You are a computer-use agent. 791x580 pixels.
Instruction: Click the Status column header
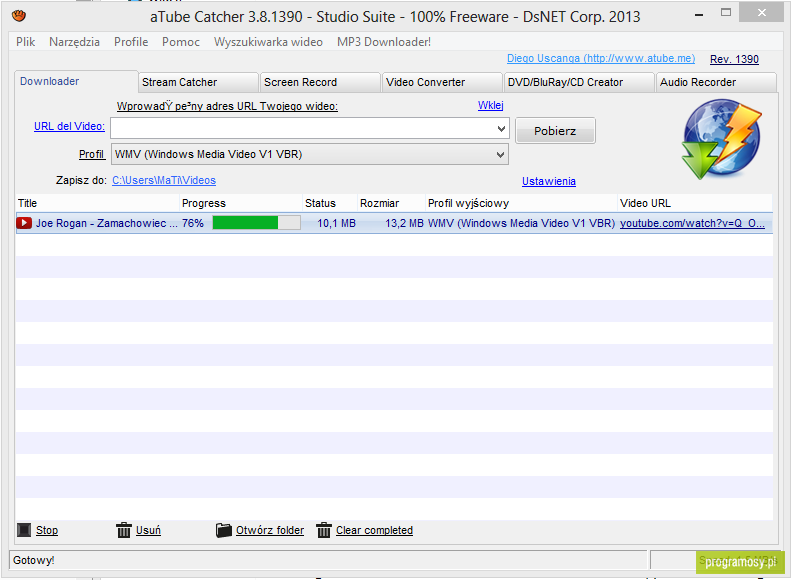[x=330, y=203]
